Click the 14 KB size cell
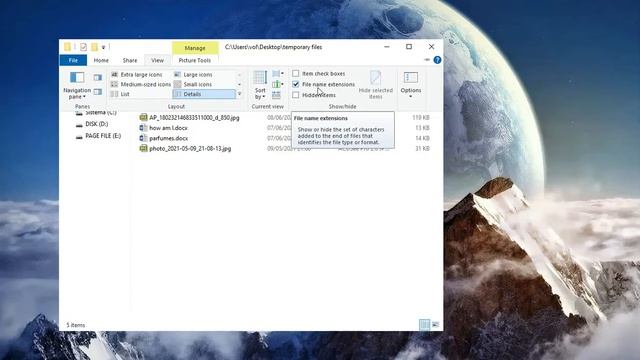The image size is (640, 360). 422,138
